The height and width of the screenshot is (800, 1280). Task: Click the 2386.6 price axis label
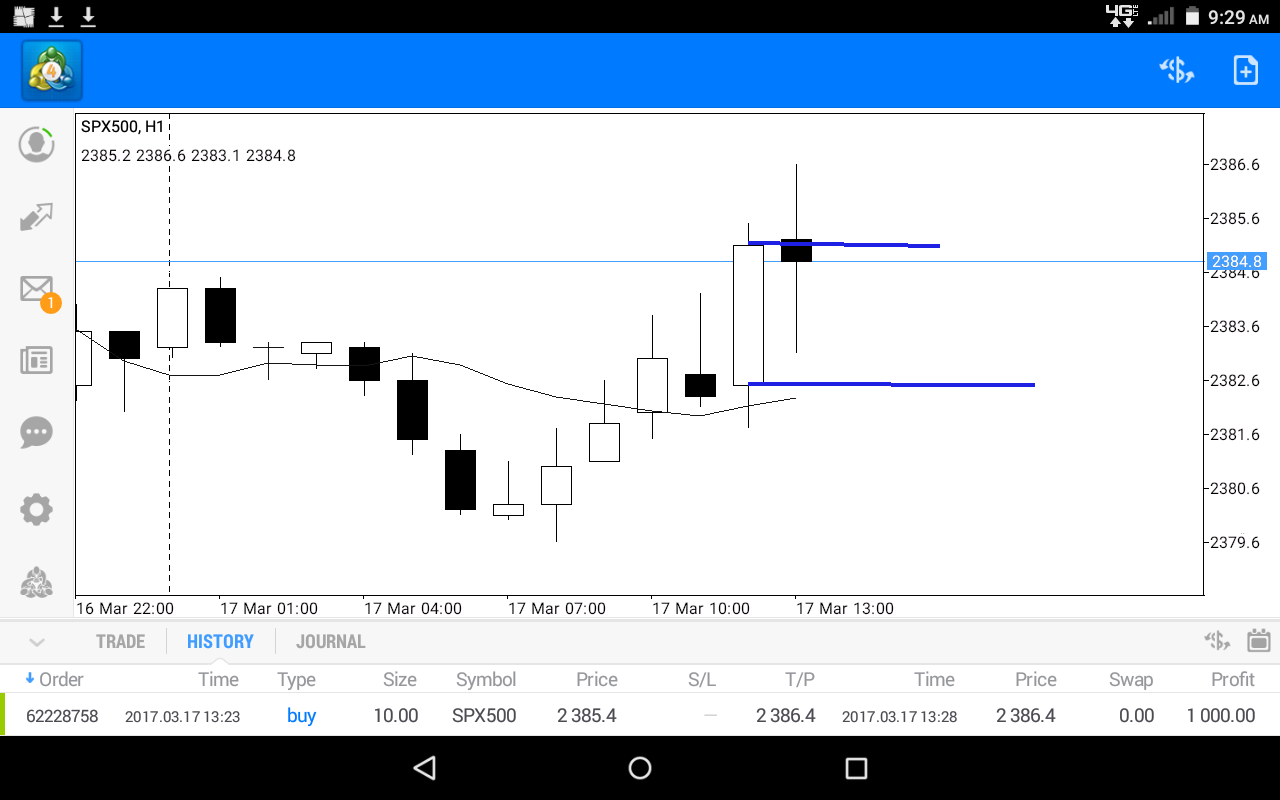click(x=1235, y=165)
